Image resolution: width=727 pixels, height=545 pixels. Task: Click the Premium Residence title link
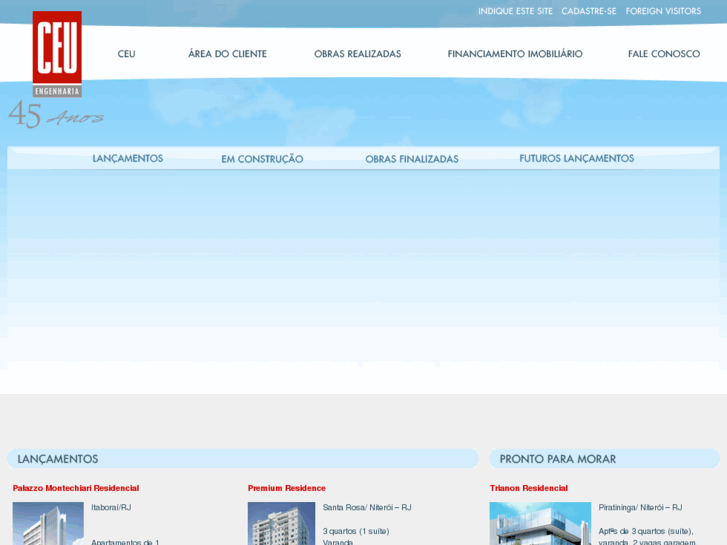coord(287,488)
